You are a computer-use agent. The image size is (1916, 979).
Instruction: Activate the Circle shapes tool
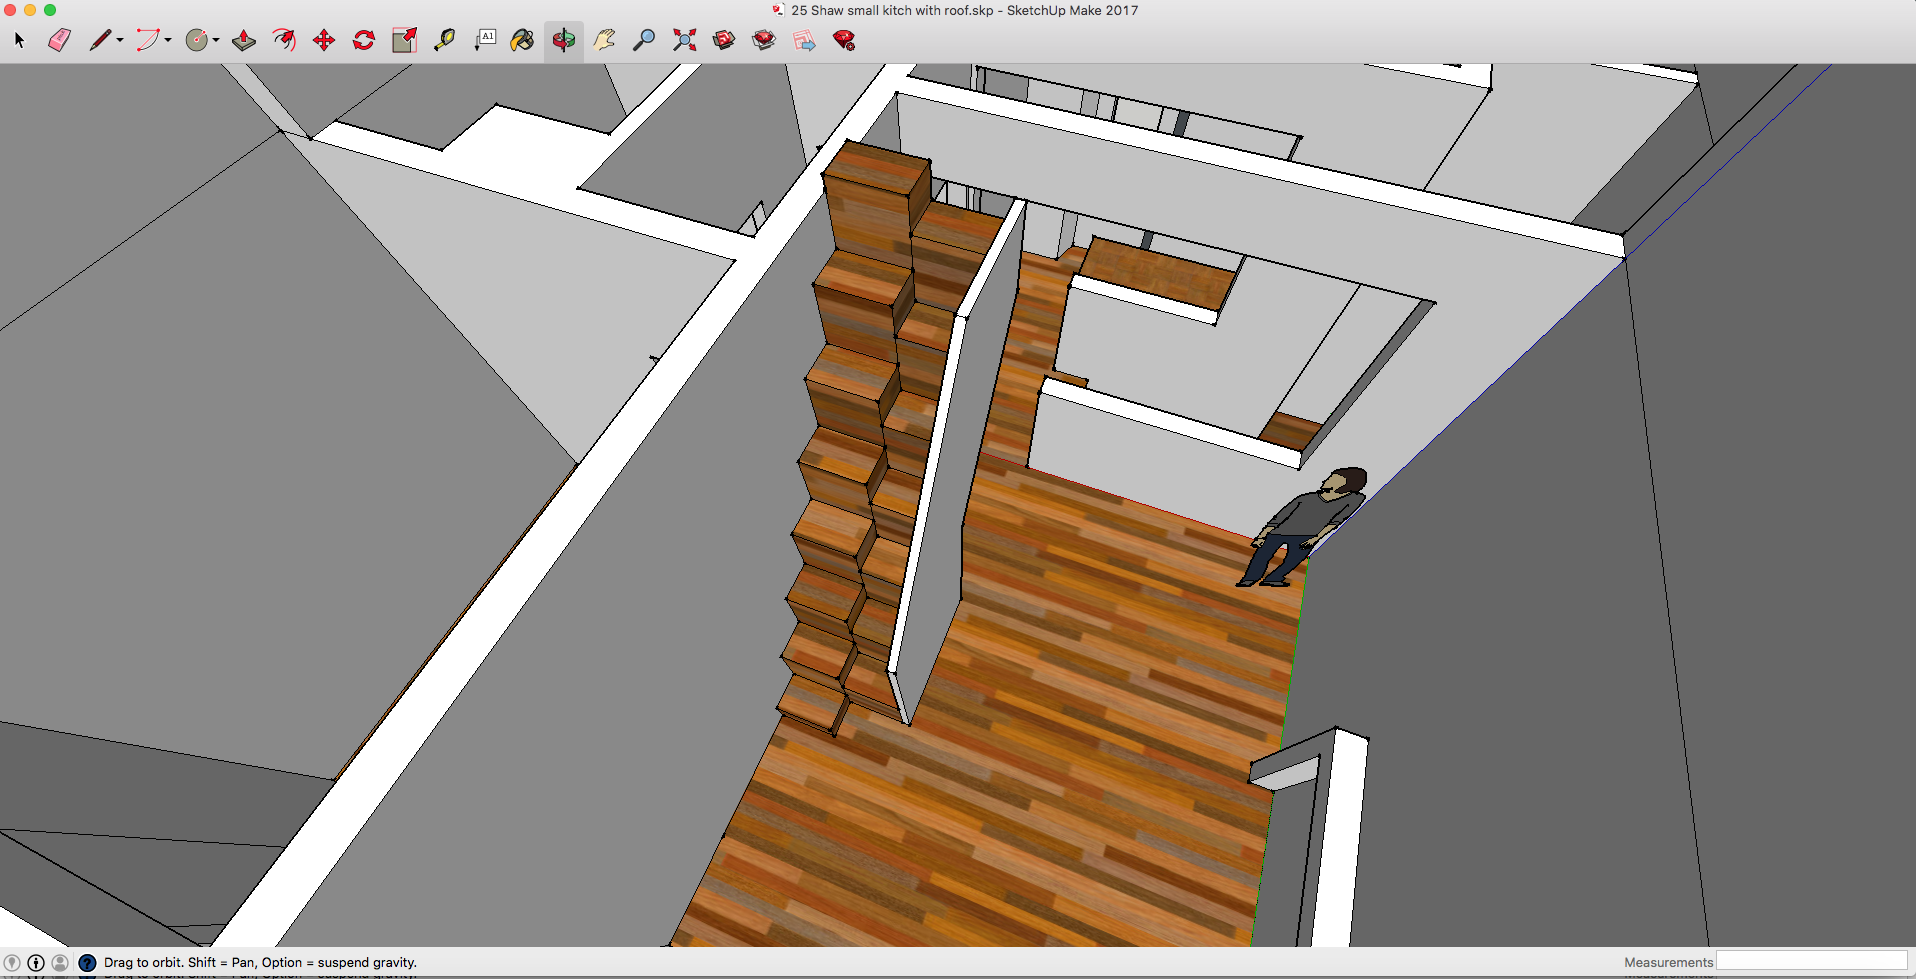[x=196, y=40]
